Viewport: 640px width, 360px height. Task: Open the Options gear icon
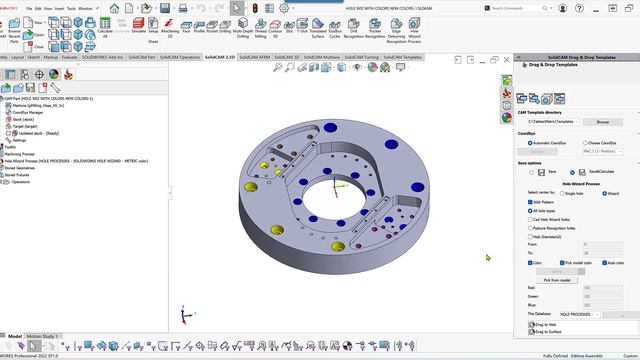[284, 8]
